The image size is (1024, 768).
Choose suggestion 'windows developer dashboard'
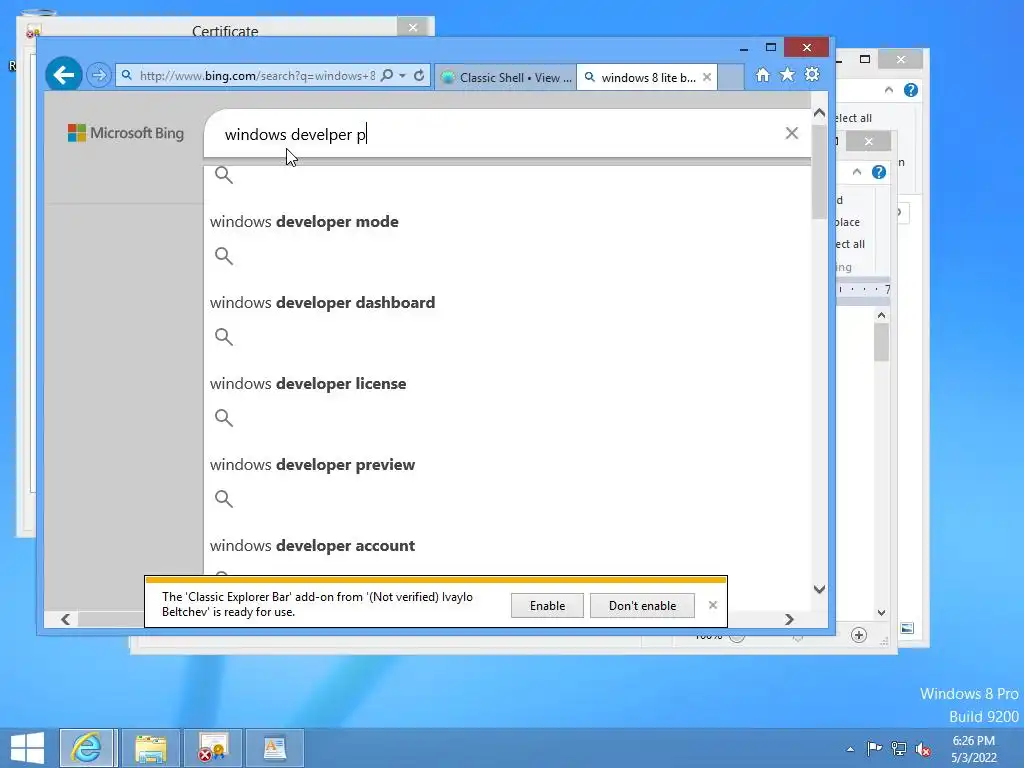(x=323, y=302)
